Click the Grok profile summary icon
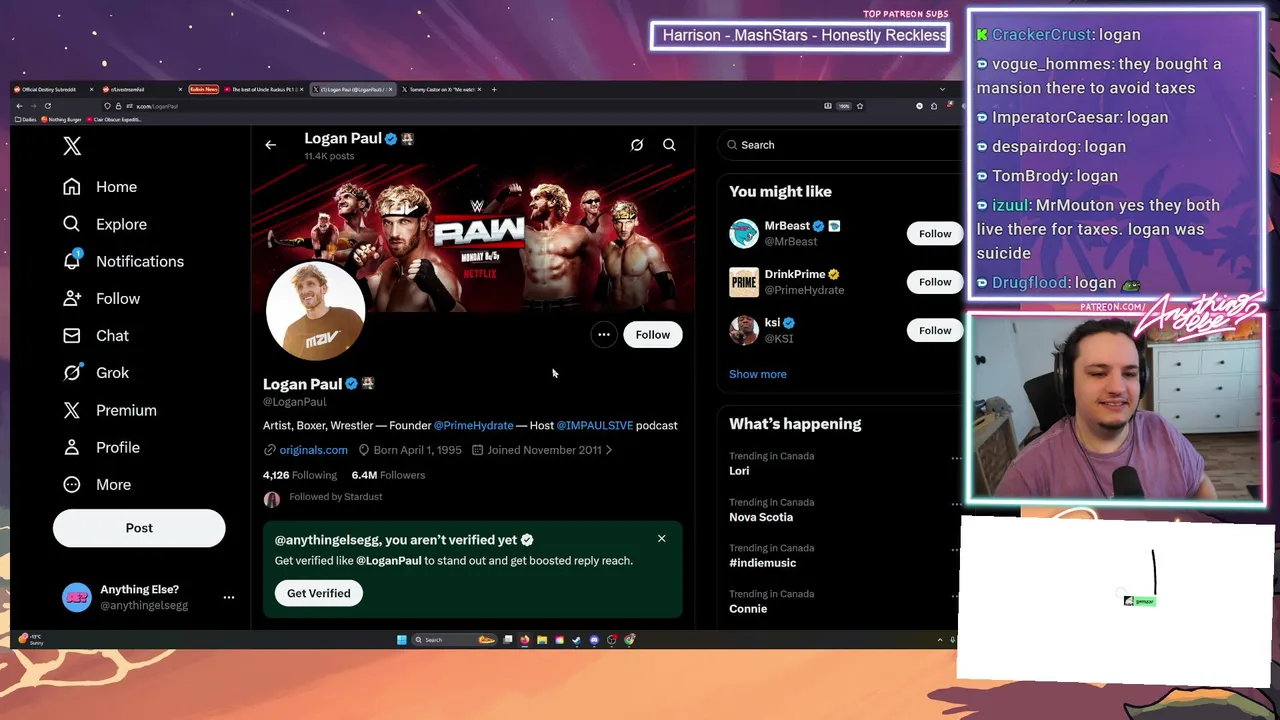Viewport: 1280px width, 720px height. 636,145
